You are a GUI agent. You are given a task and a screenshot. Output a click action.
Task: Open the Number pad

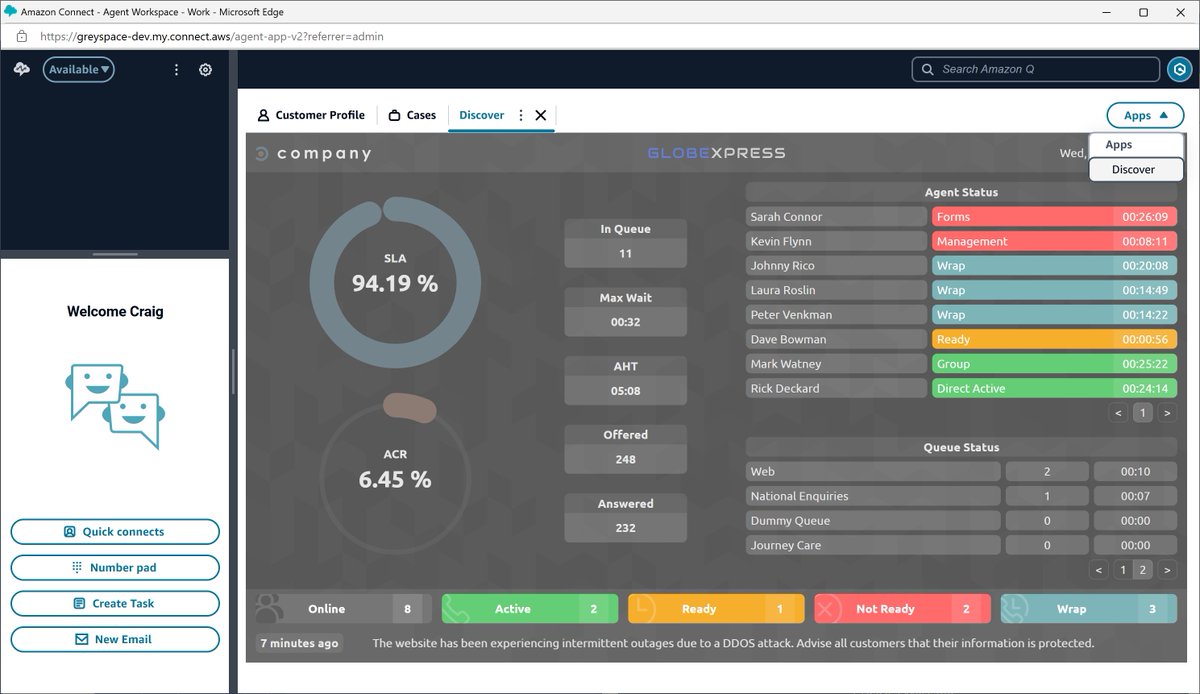115,568
